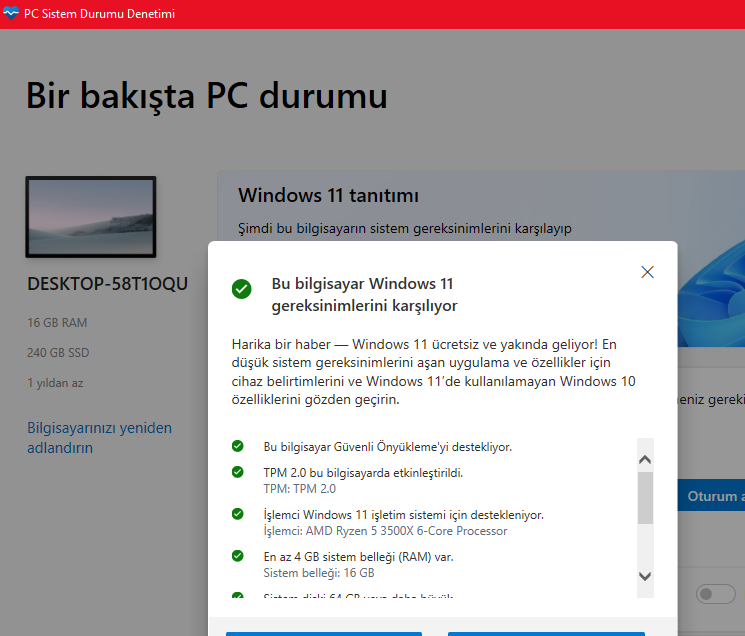Click 'İşlemci: AMD Ryzen 5 3500X' text
Screen dimensions: 745x636
point(385,531)
